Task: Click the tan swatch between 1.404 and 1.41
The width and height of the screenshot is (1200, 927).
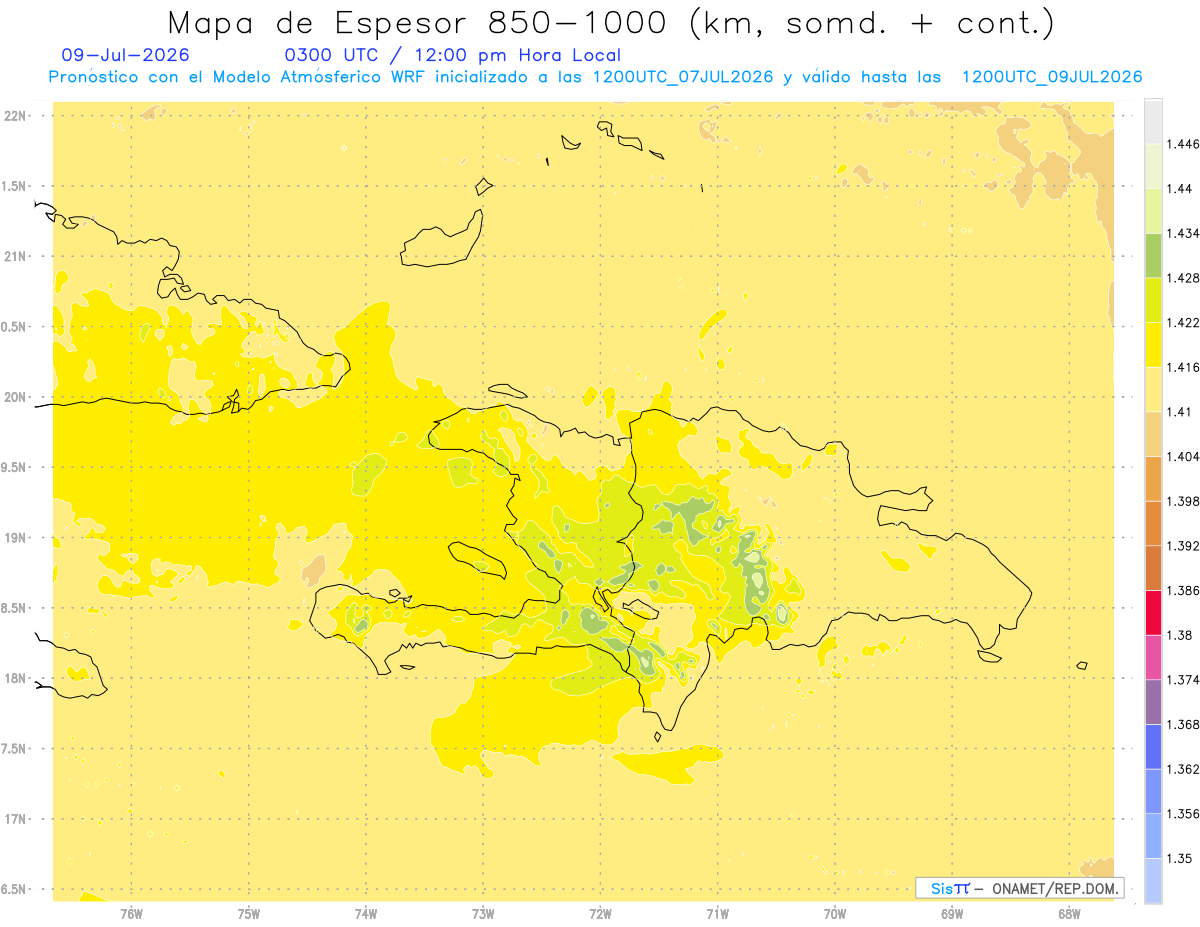Action: coord(1153,434)
